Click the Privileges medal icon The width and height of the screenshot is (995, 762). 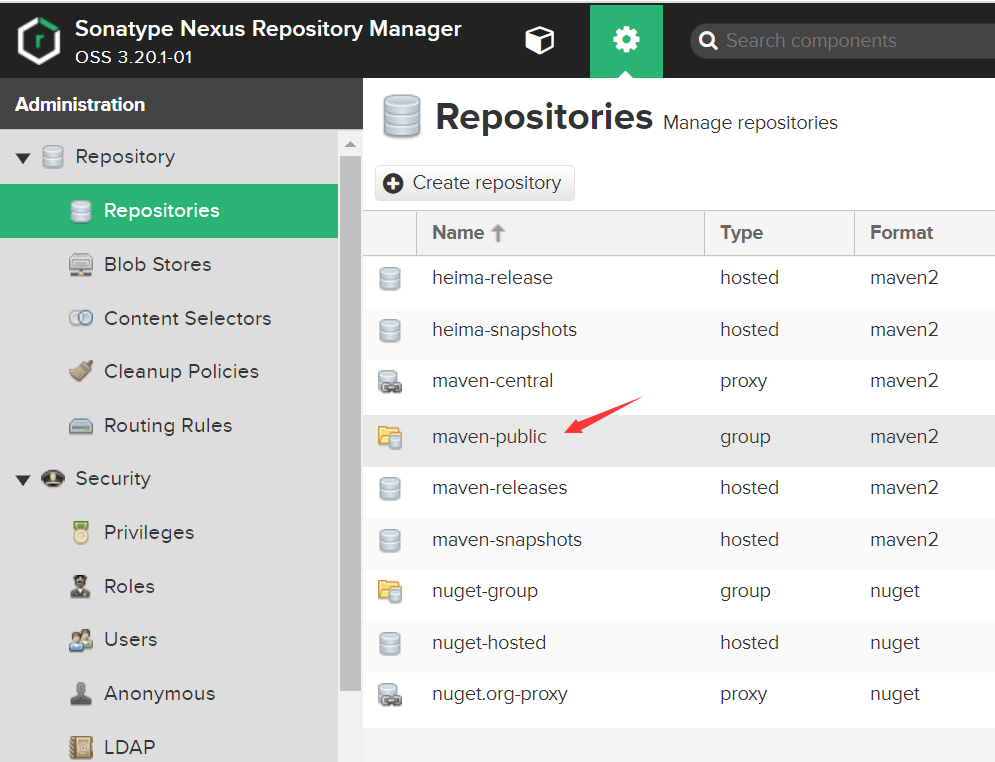click(81, 533)
